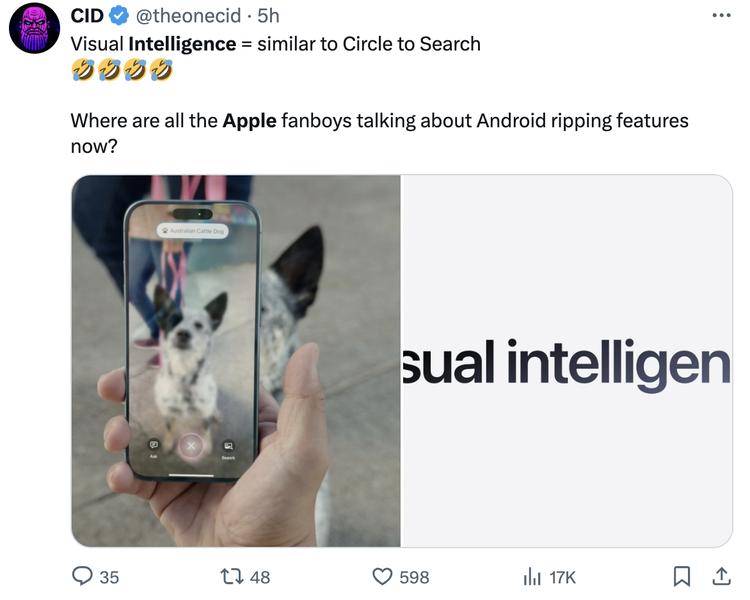Viewport: 750px width, 600px height.
Task: Tap the Search icon on the pictured phone
Action: coord(229,444)
